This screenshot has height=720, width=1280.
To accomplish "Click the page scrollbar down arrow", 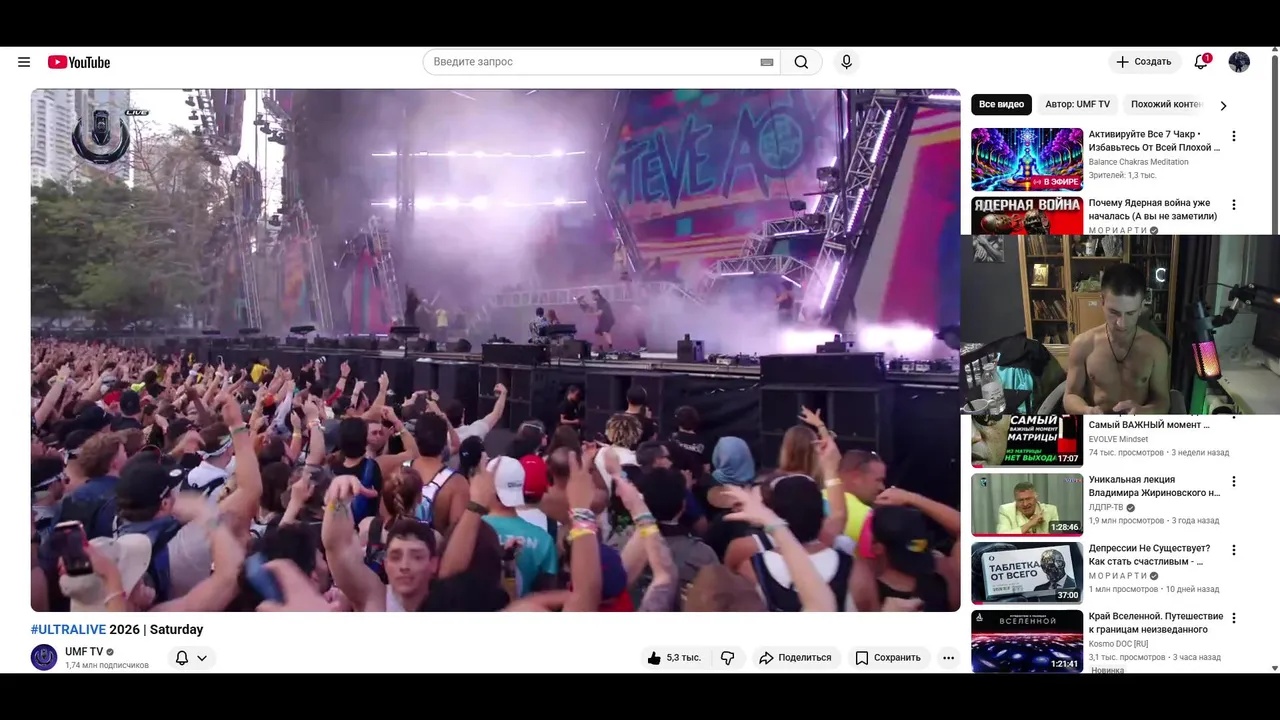I will coord(1274,667).
